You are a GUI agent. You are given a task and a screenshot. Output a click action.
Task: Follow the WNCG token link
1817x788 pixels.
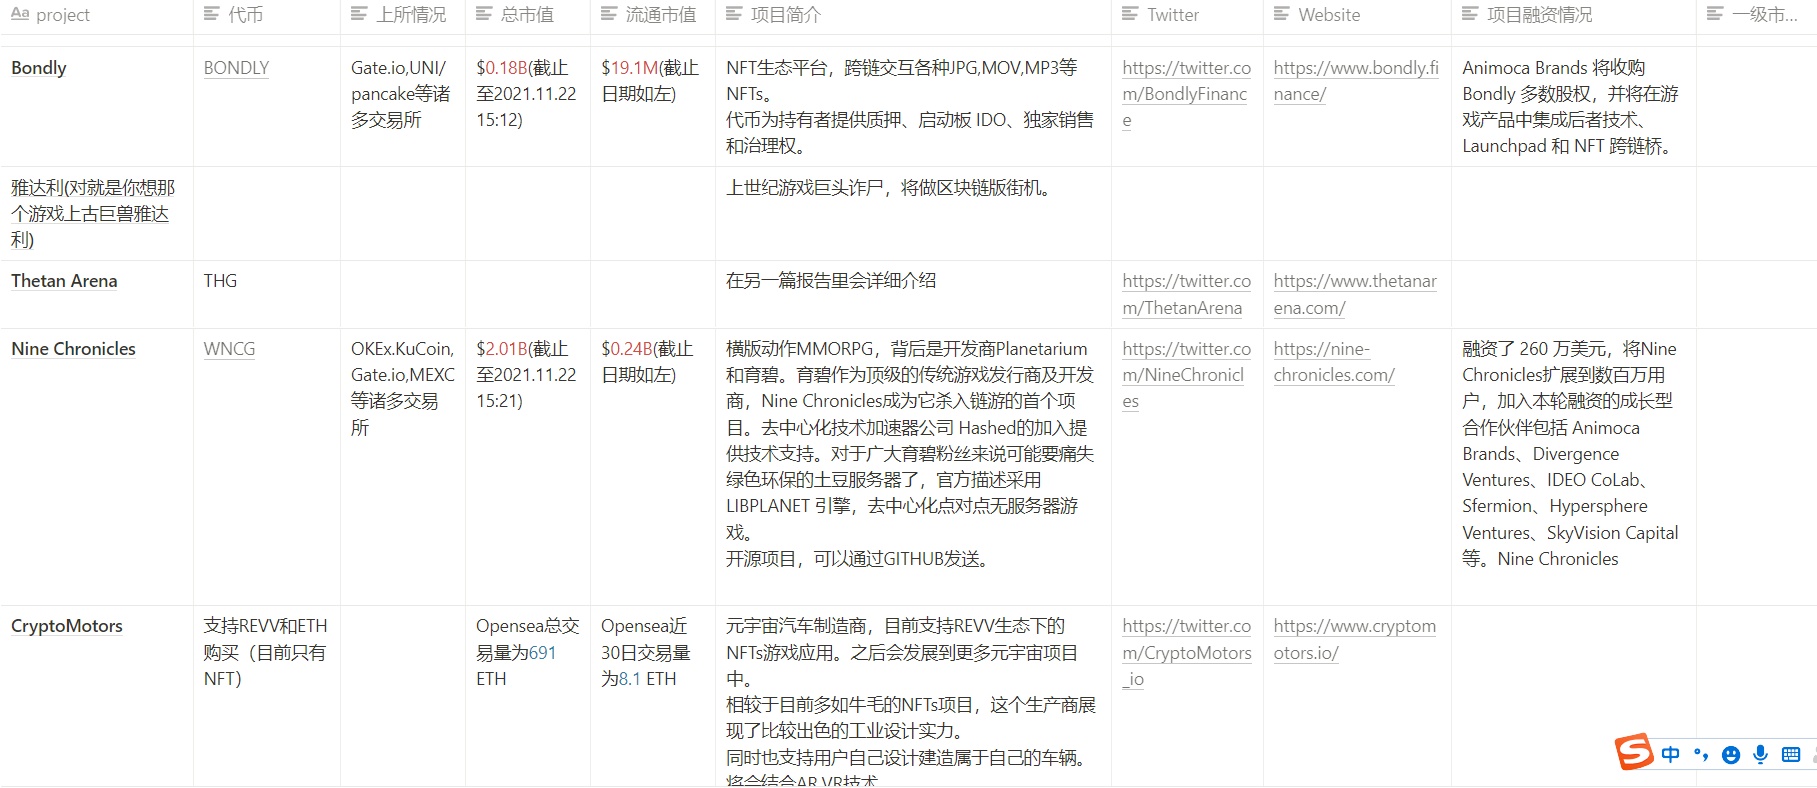[x=229, y=349]
